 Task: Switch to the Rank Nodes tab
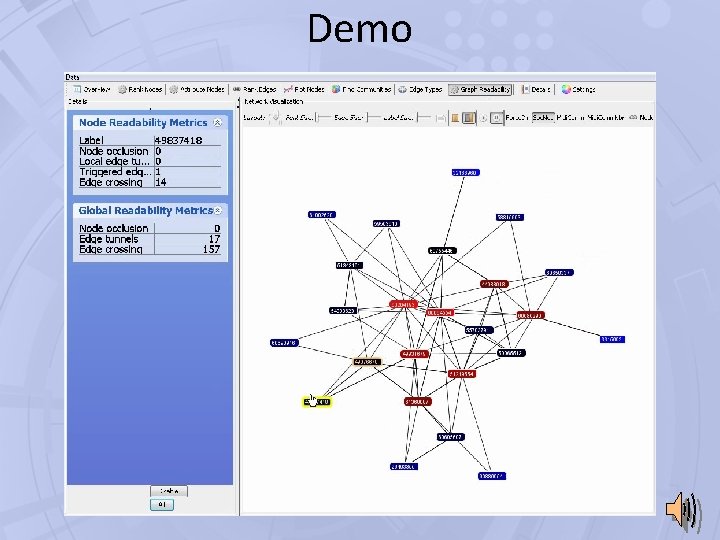pyautogui.click(x=140, y=90)
